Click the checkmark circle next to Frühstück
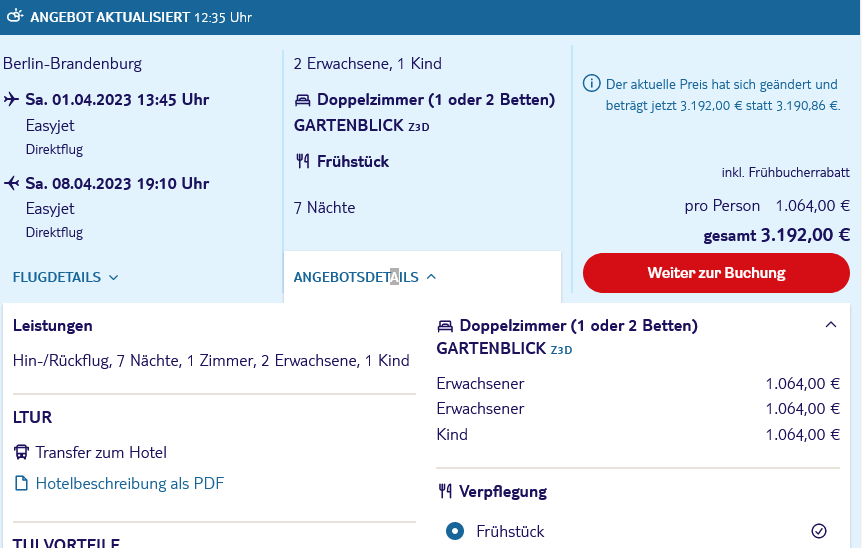 [x=819, y=531]
